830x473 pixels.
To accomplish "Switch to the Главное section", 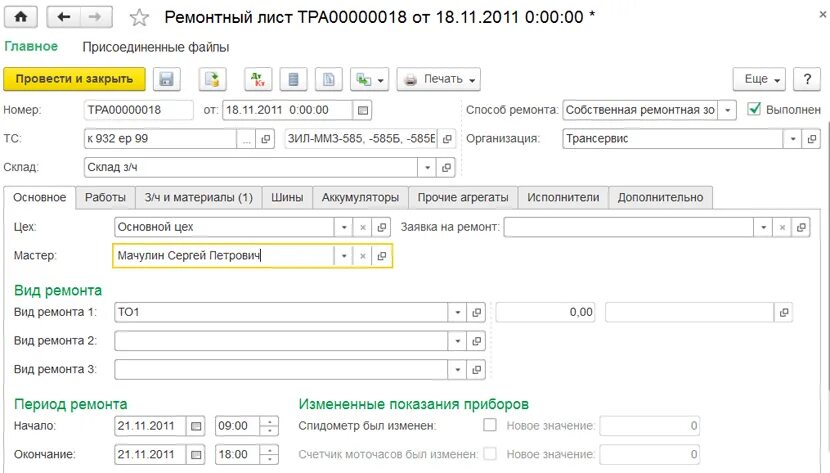I will click(x=31, y=47).
